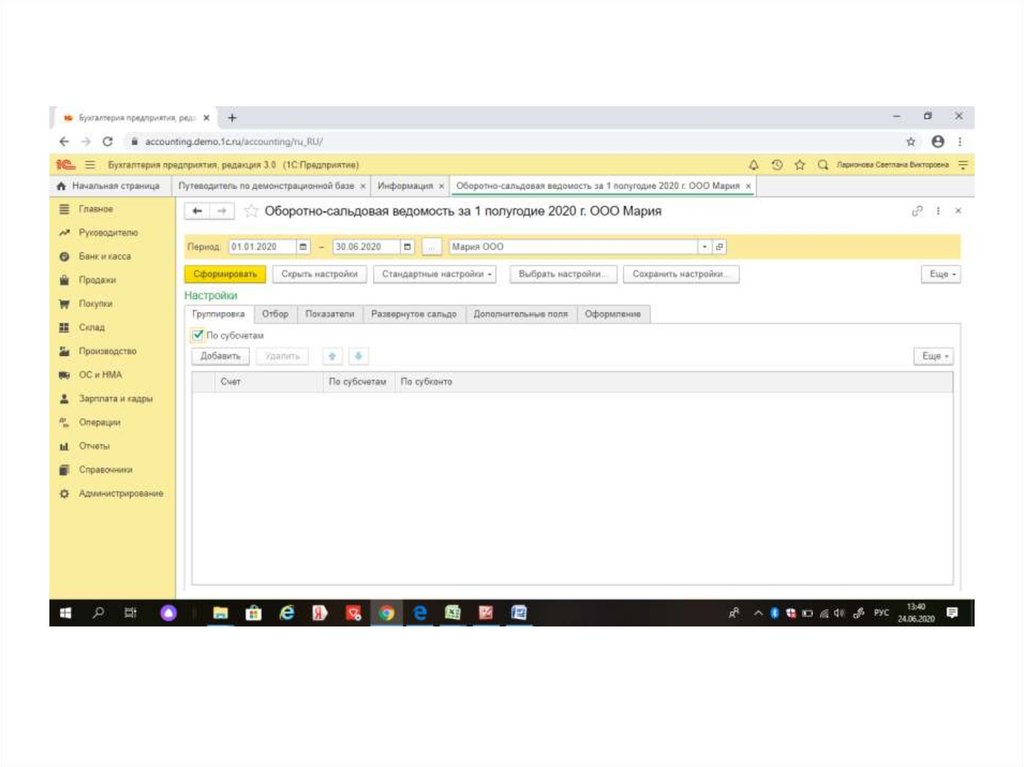Viewport: 1024px width, 767px height.
Task: Open calendar picker for period start date
Action: [303, 247]
